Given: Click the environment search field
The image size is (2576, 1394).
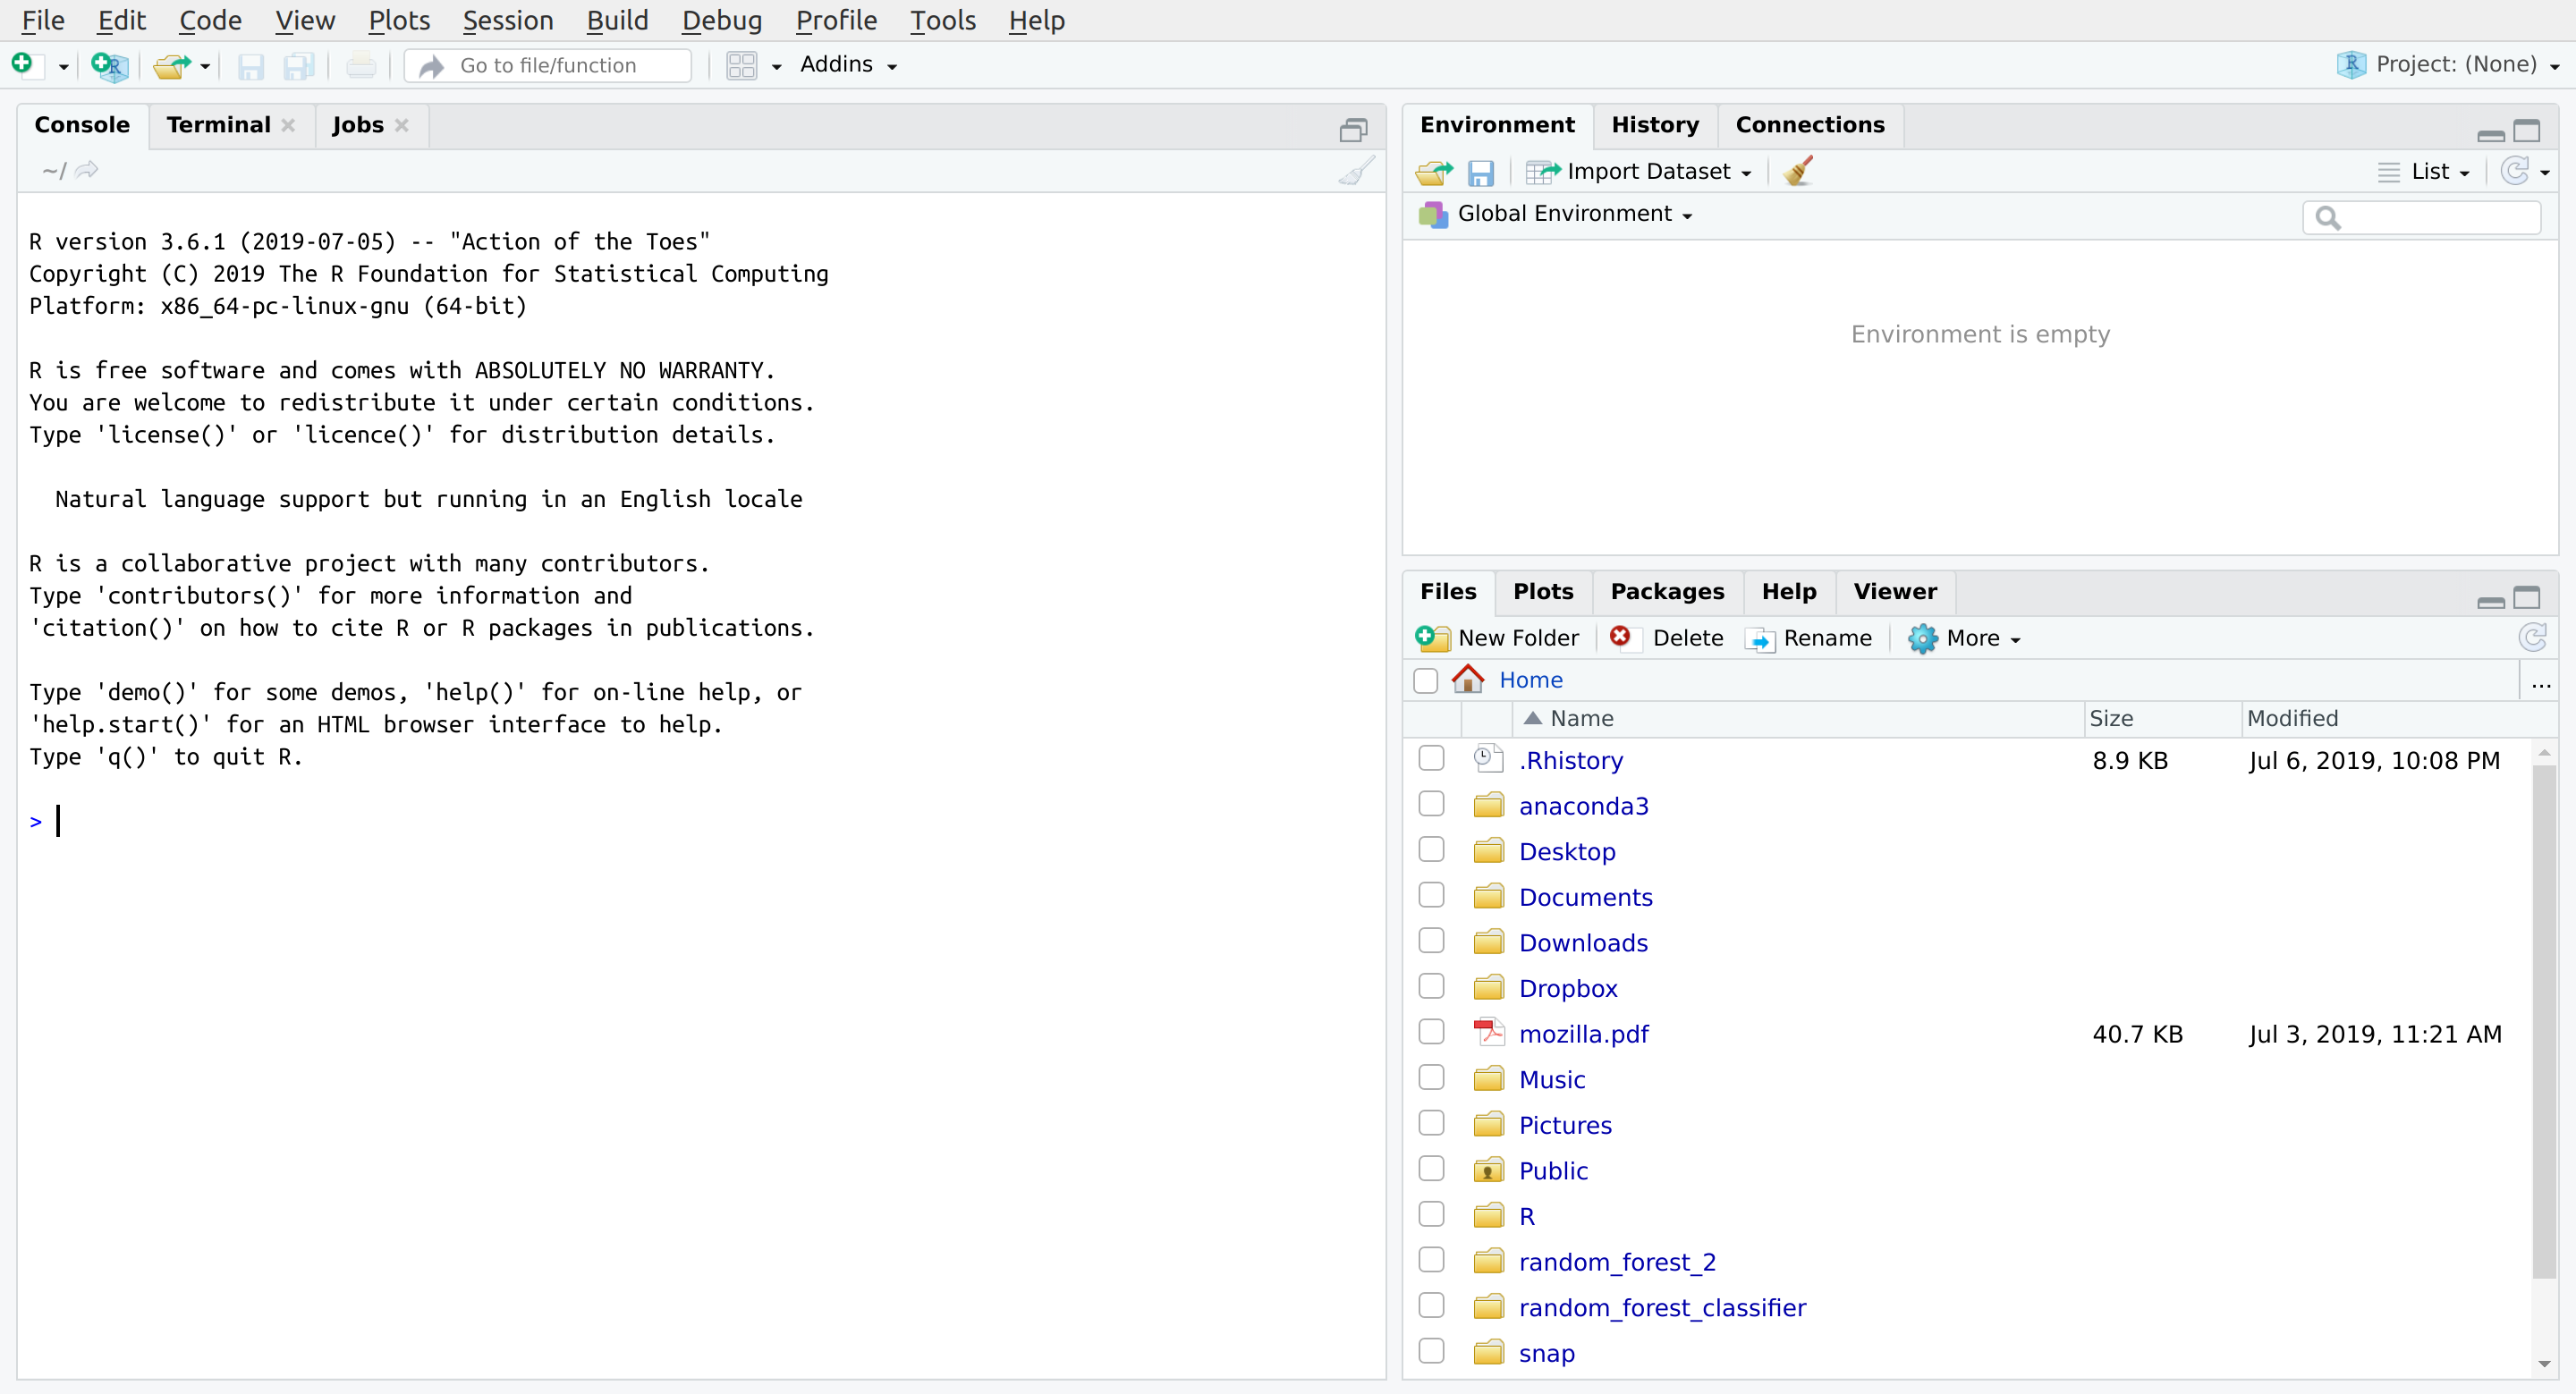Looking at the screenshot, I should click(2421, 217).
